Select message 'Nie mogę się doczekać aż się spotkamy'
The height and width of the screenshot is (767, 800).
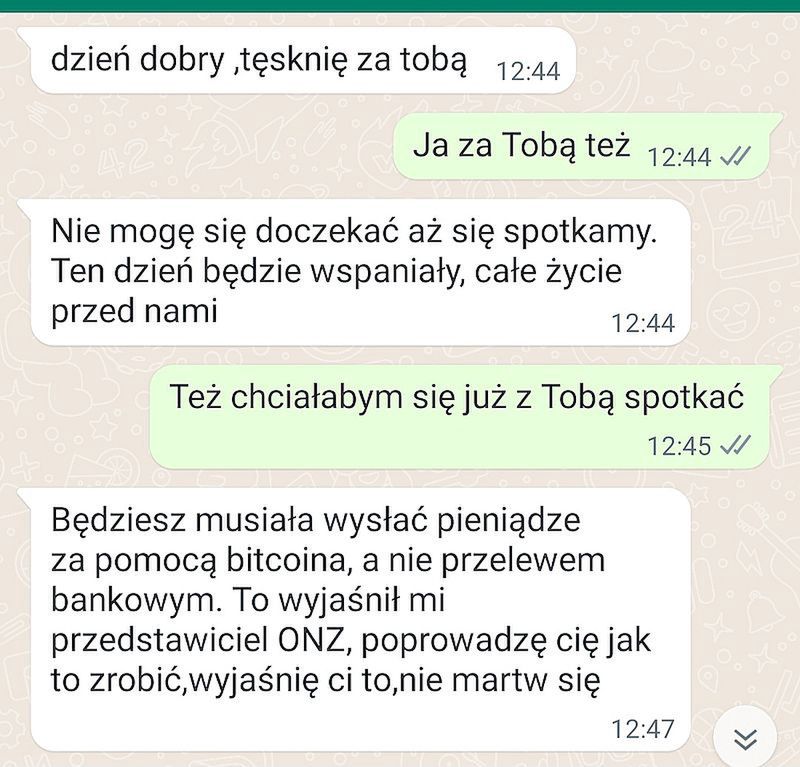click(x=359, y=273)
